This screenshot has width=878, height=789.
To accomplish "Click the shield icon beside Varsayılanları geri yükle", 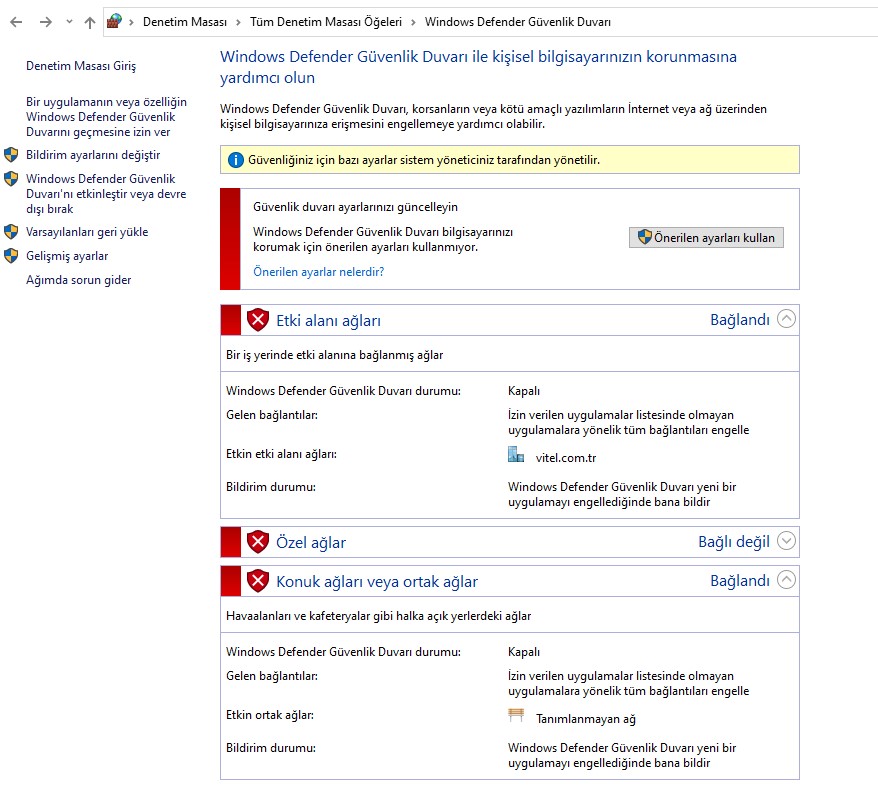I will coord(11,232).
